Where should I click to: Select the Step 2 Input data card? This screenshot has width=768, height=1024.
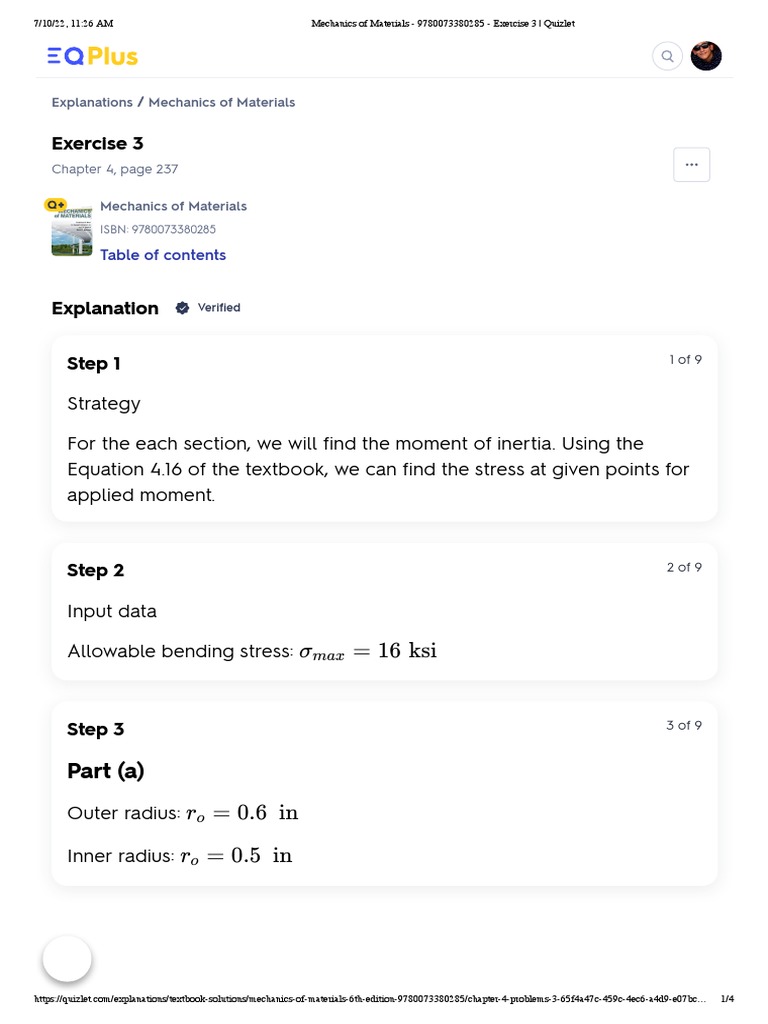coord(384,611)
